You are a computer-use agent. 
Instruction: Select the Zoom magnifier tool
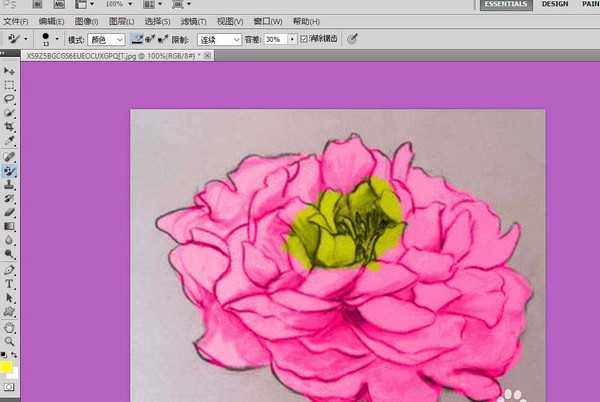pyautogui.click(x=10, y=341)
